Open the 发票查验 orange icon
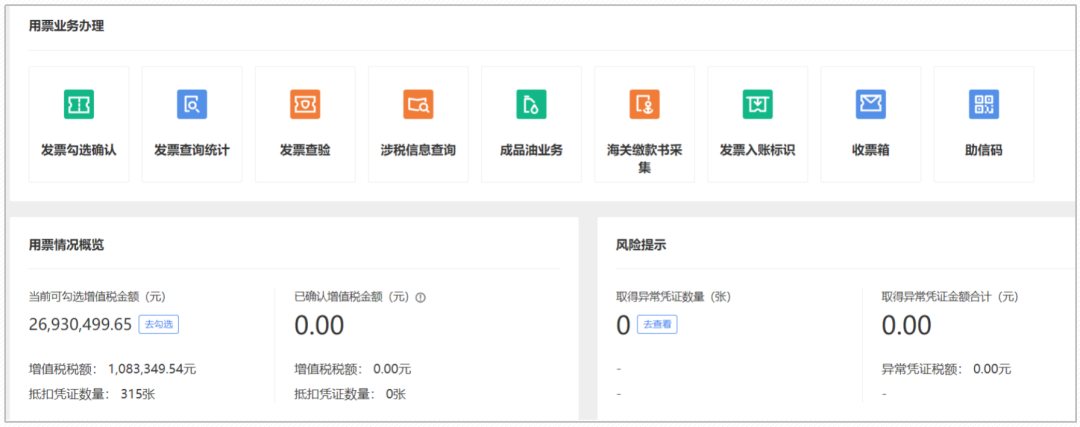 (x=305, y=104)
